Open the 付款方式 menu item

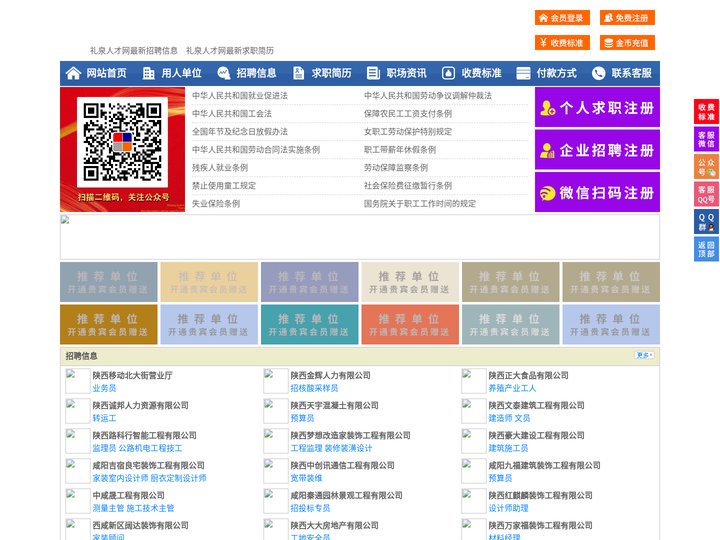[557, 73]
